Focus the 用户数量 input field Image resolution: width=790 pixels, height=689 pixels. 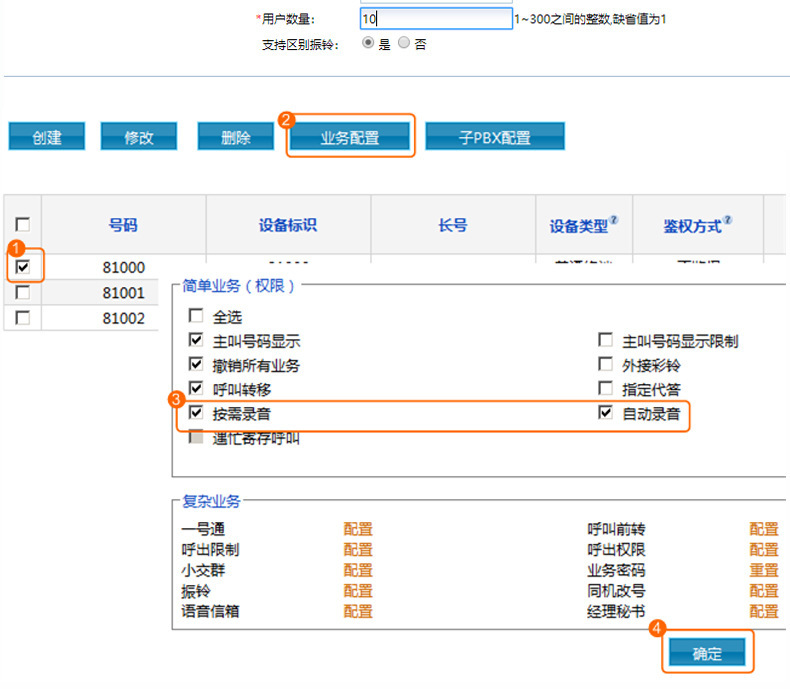pyautogui.click(x=436, y=19)
